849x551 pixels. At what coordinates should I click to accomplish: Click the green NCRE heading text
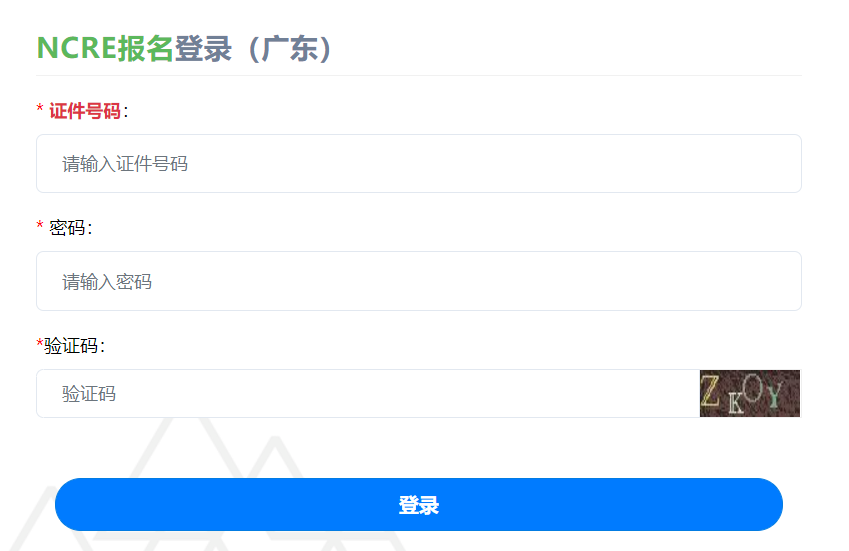click(76, 48)
